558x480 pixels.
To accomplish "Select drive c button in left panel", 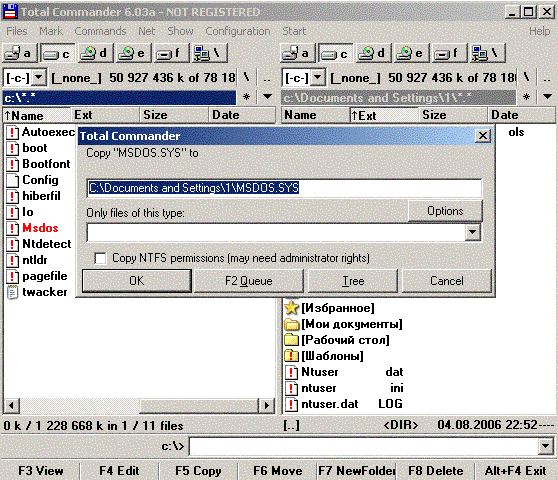I will 57,53.
